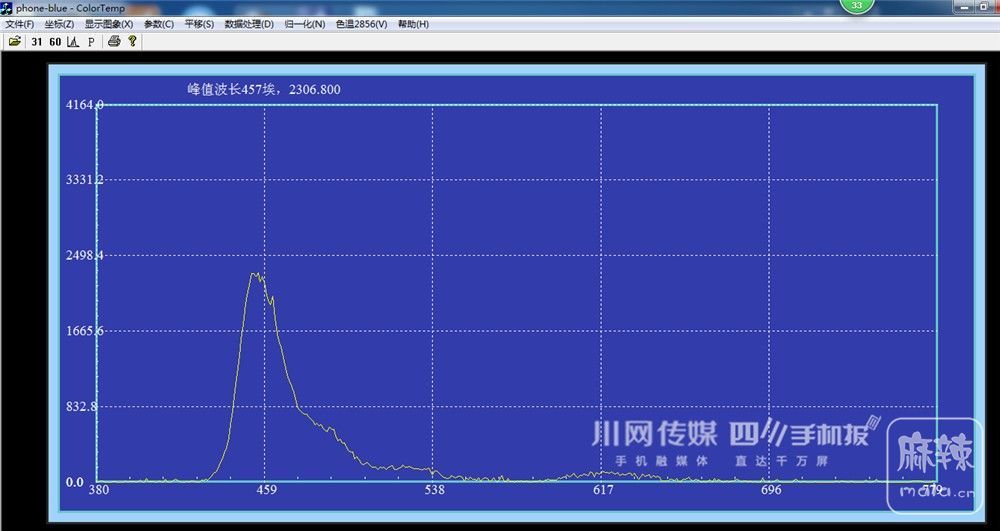Open the 色温2856(V) menu

pyautogui.click(x=361, y=24)
